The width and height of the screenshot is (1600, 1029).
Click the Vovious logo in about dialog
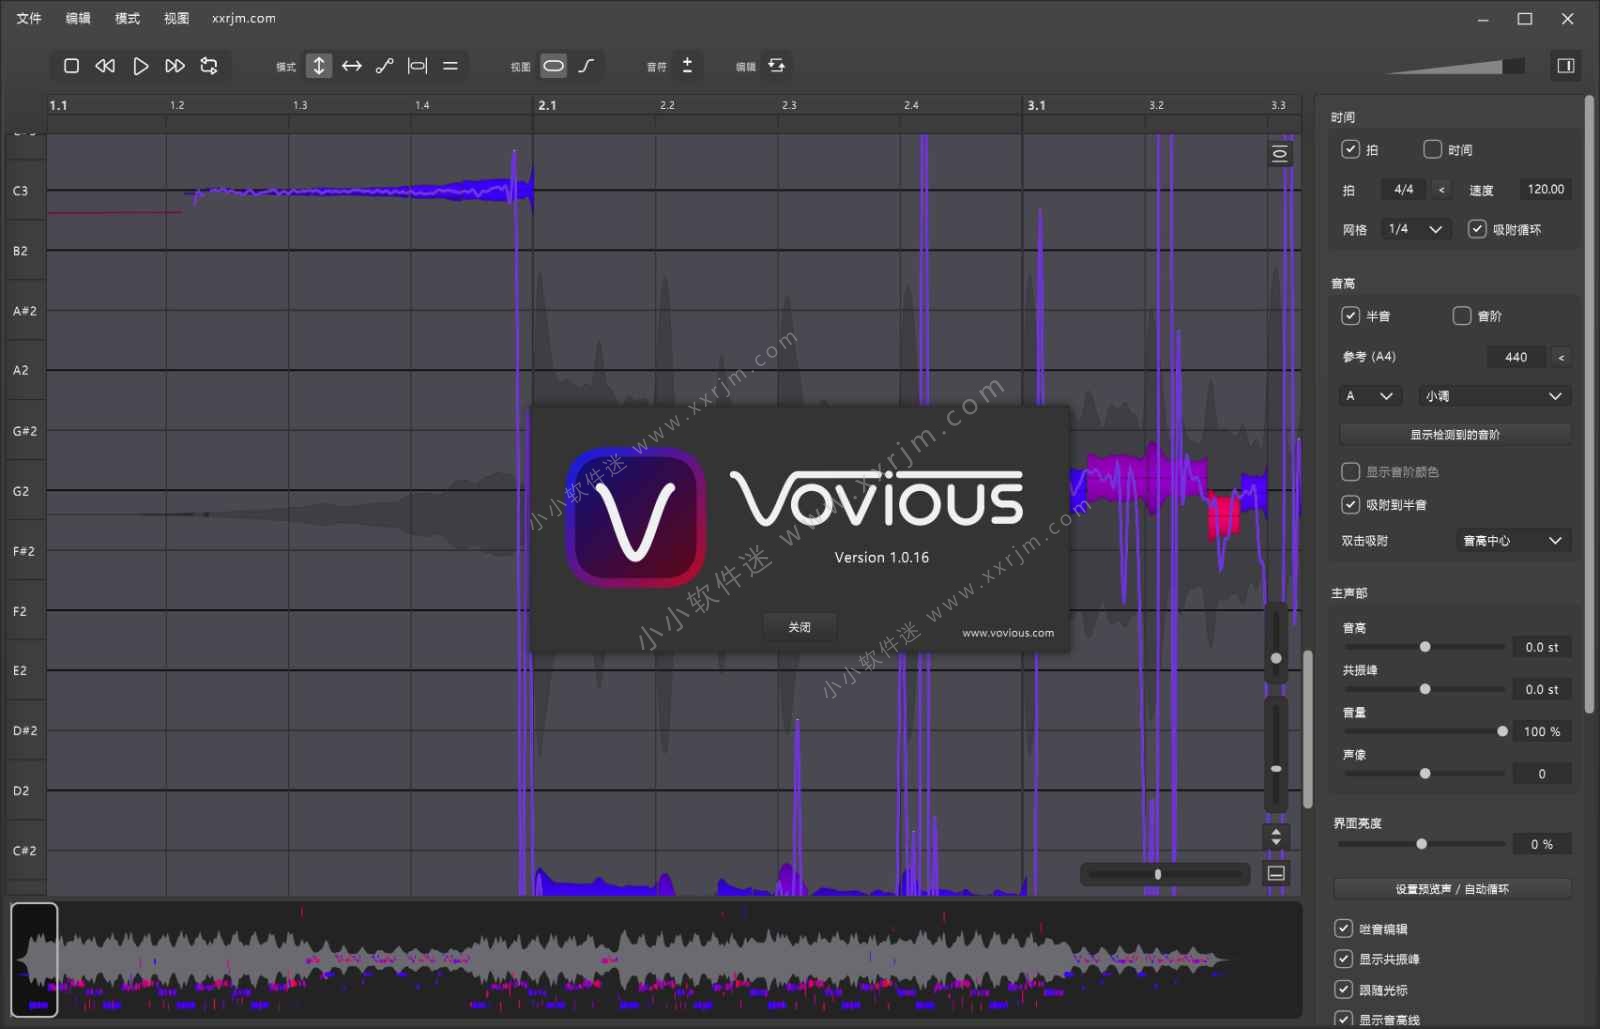tap(636, 516)
